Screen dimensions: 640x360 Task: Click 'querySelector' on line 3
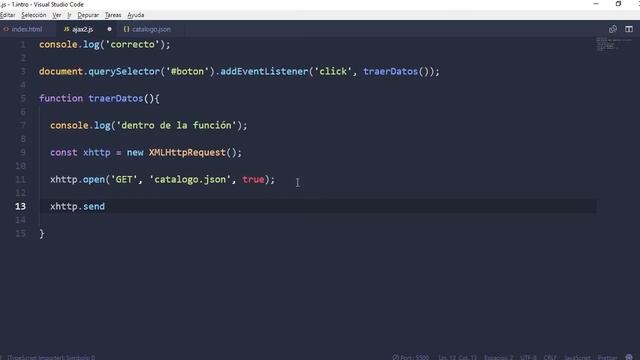[124, 71]
